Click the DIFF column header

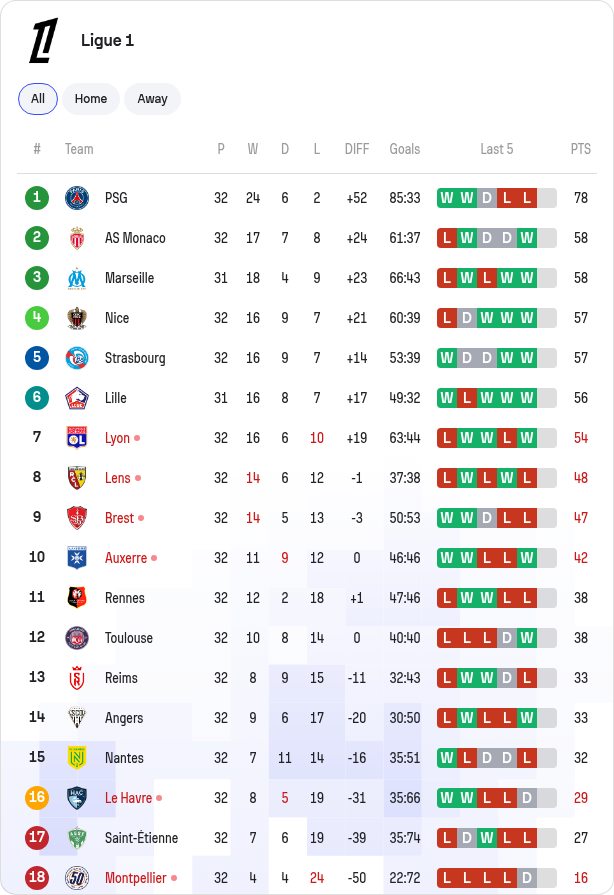pyautogui.click(x=357, y=149)
